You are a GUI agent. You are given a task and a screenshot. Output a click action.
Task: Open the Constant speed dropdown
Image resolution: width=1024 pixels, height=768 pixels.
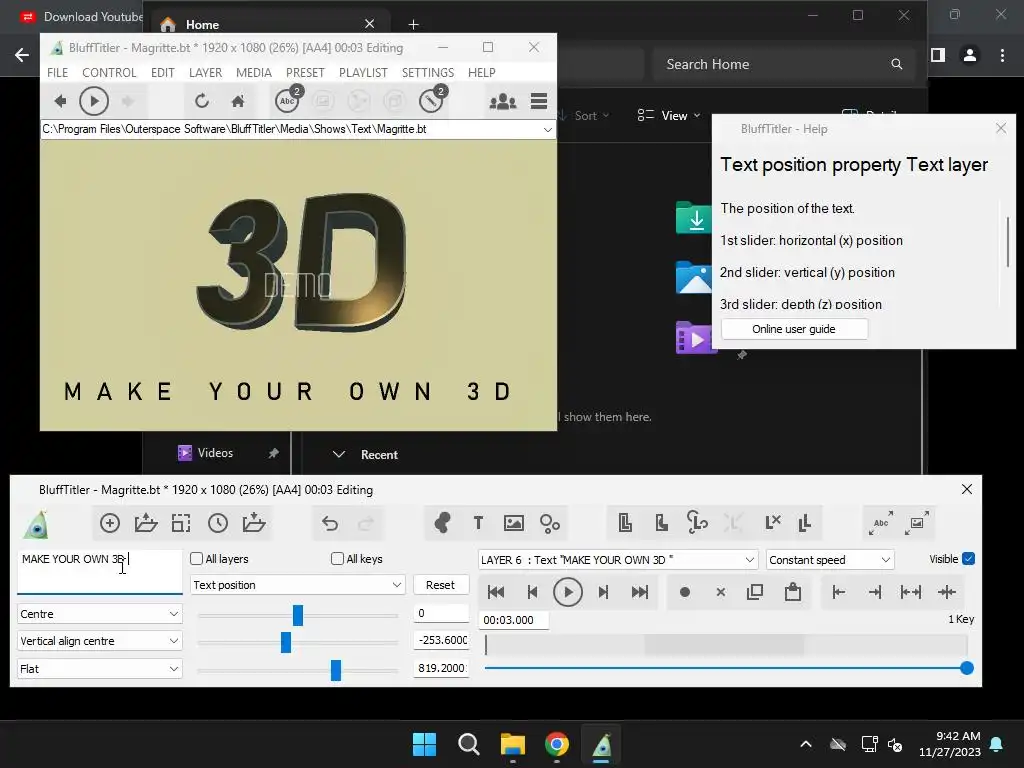(830, 560)
